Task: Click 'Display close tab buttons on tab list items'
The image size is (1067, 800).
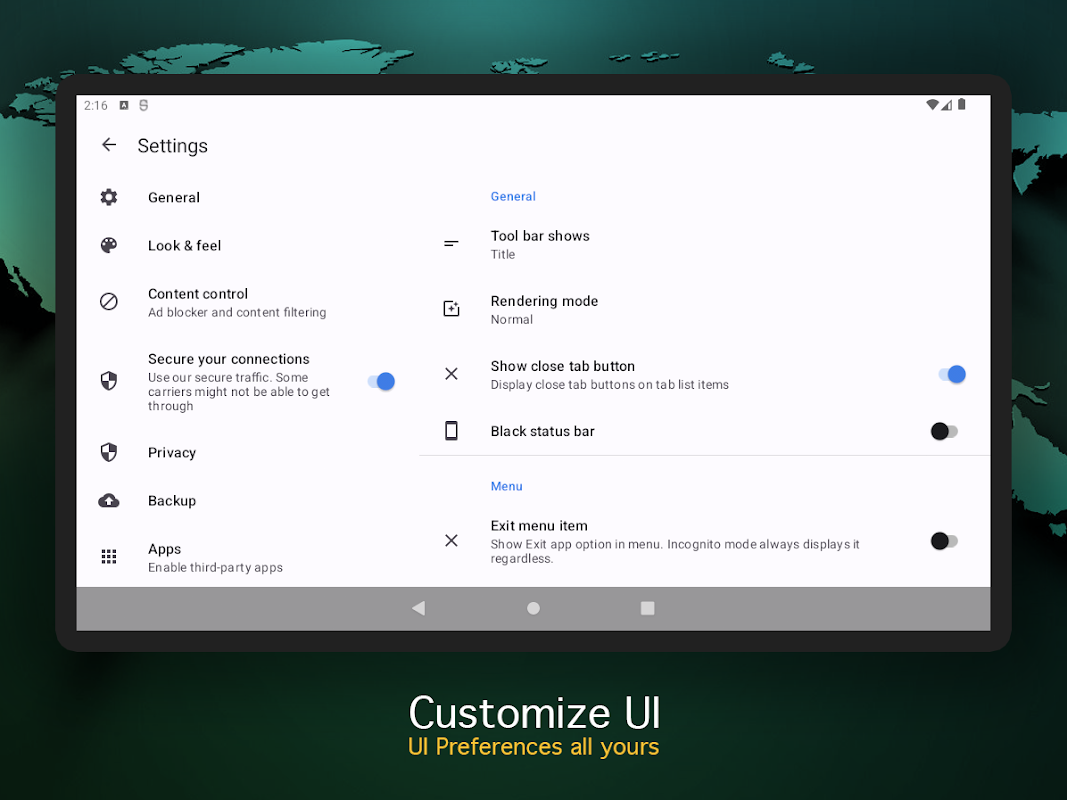Action: point(610,385)
